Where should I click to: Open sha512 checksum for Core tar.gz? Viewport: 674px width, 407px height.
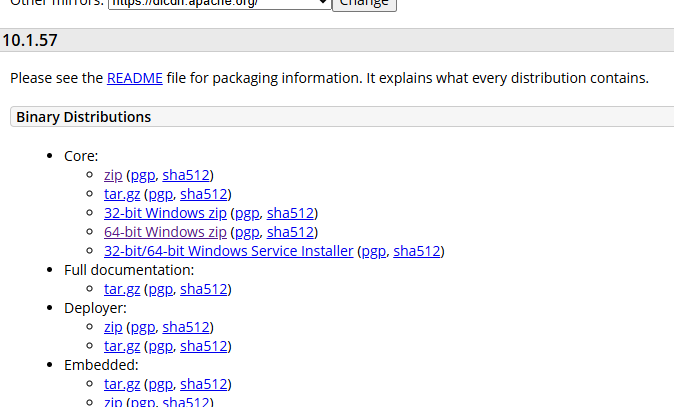(203, 194)
